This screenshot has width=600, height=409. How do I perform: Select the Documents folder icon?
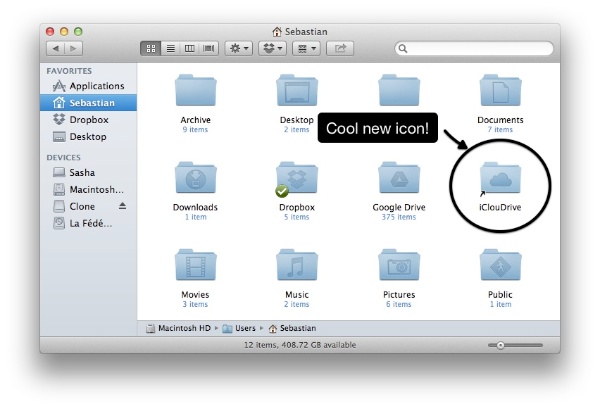click(x=501, y=91)
